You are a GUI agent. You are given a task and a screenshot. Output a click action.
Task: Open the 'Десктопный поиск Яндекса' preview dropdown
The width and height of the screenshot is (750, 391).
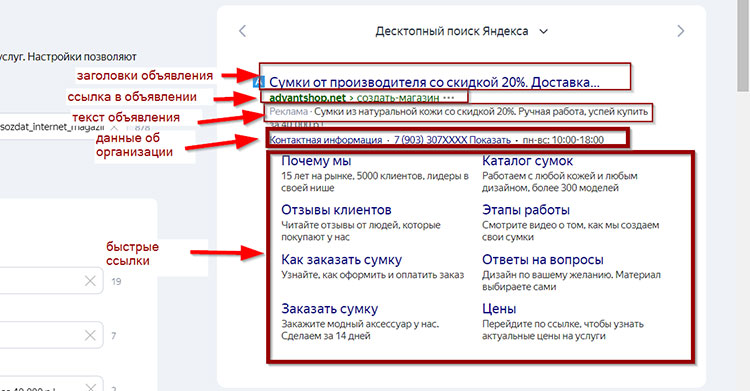point(462,32)
